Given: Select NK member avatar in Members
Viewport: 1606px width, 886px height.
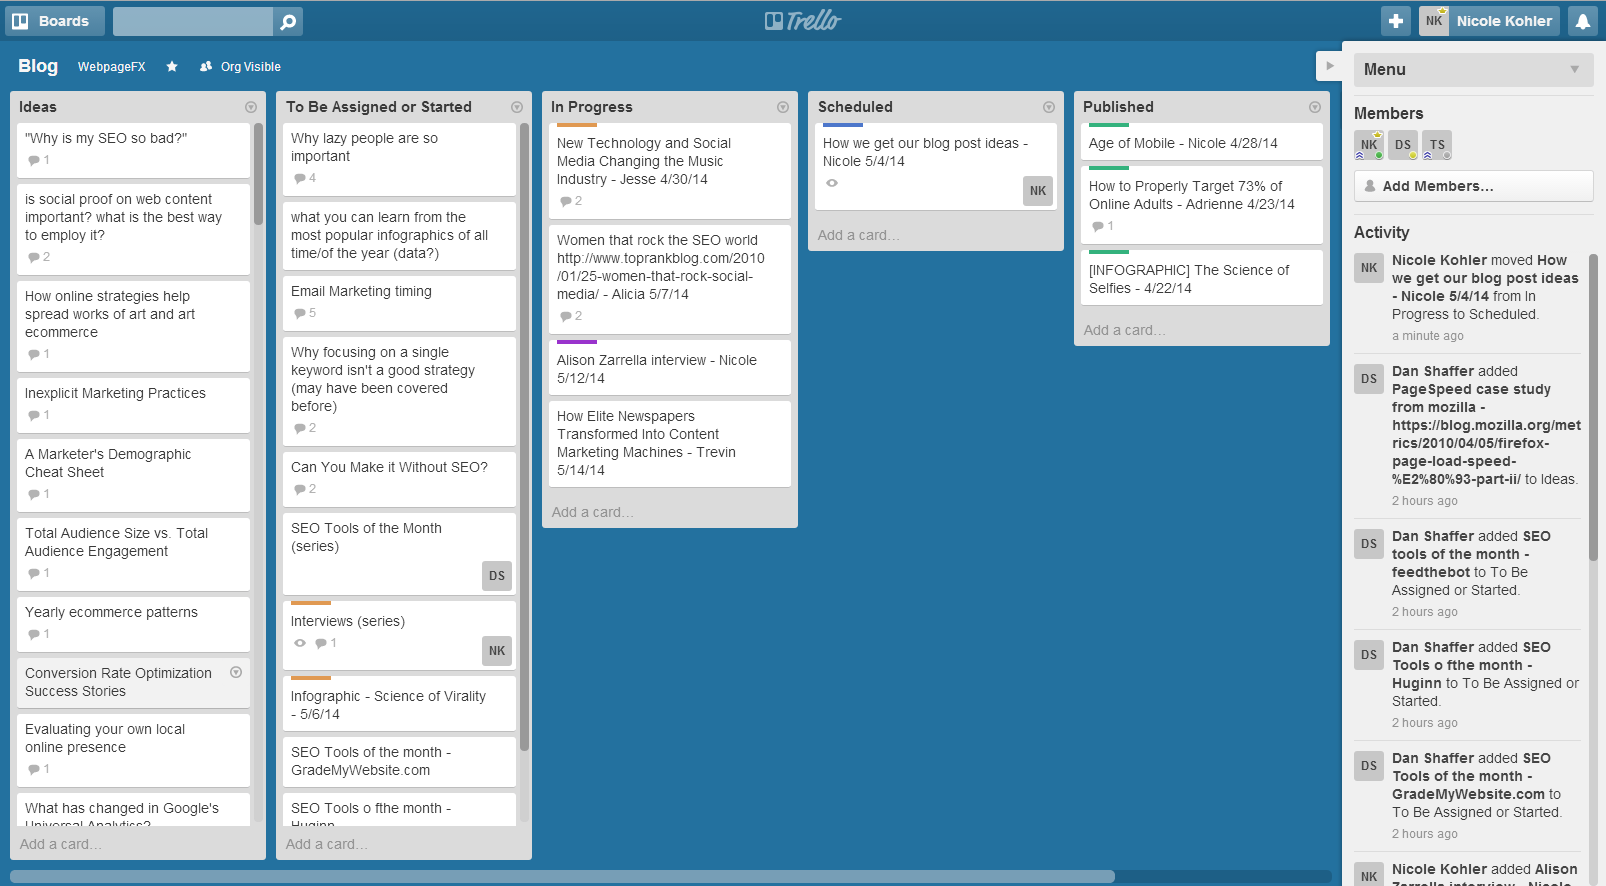Looking at the screenshot, I should [1369, 145].
